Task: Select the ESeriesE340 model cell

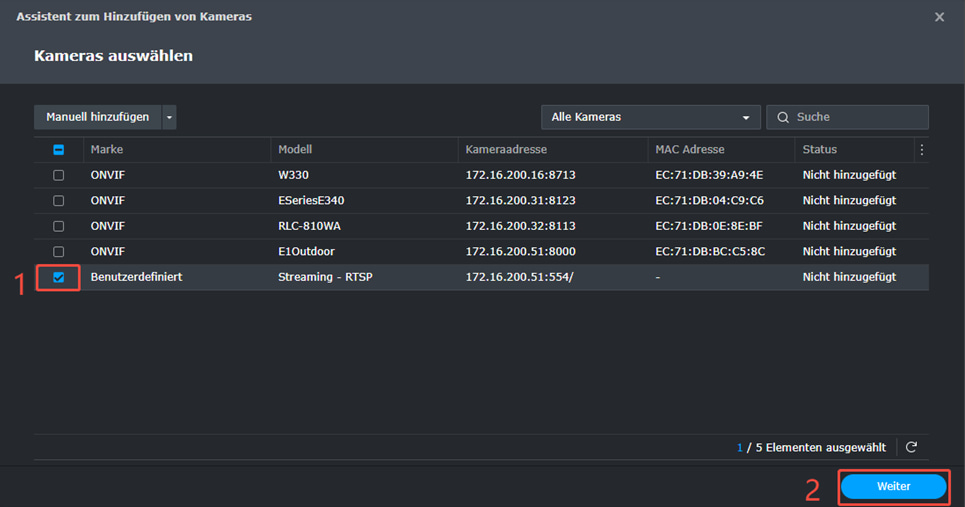Action: tap(311, 201)
